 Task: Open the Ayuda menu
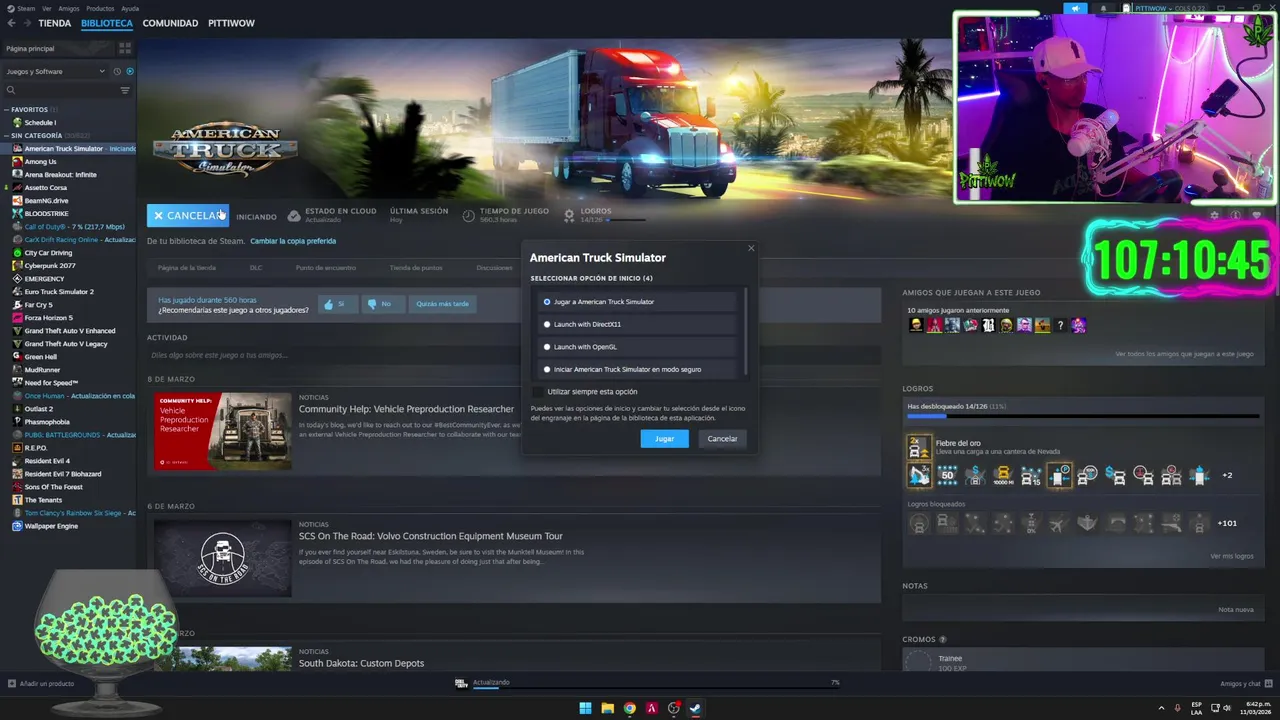pyautogui.click(x=130, y=8)
